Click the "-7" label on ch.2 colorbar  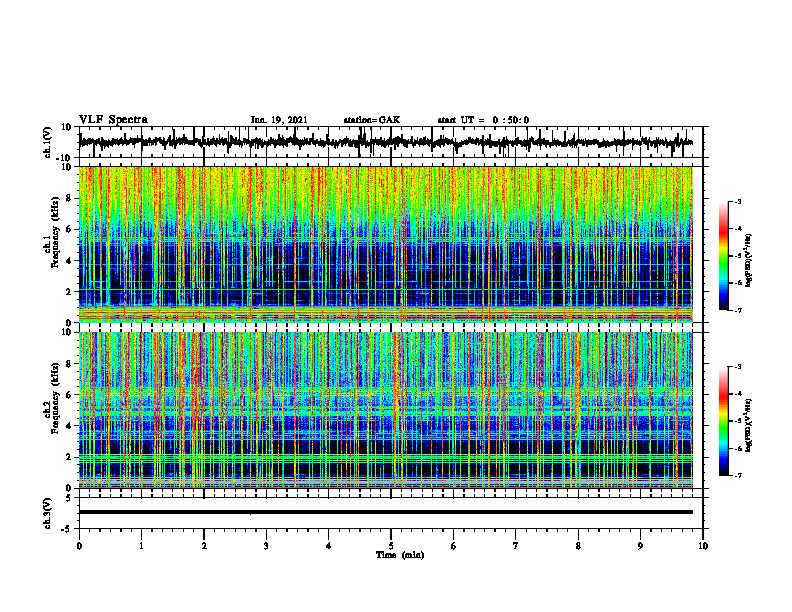click(737, 475)
